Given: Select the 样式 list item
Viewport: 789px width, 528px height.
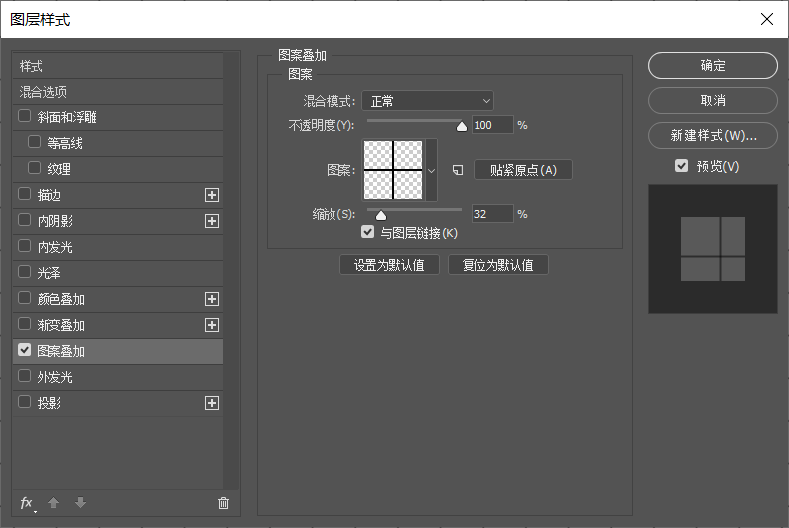Looking at the screenshot, I should click(x=118, y=66).
